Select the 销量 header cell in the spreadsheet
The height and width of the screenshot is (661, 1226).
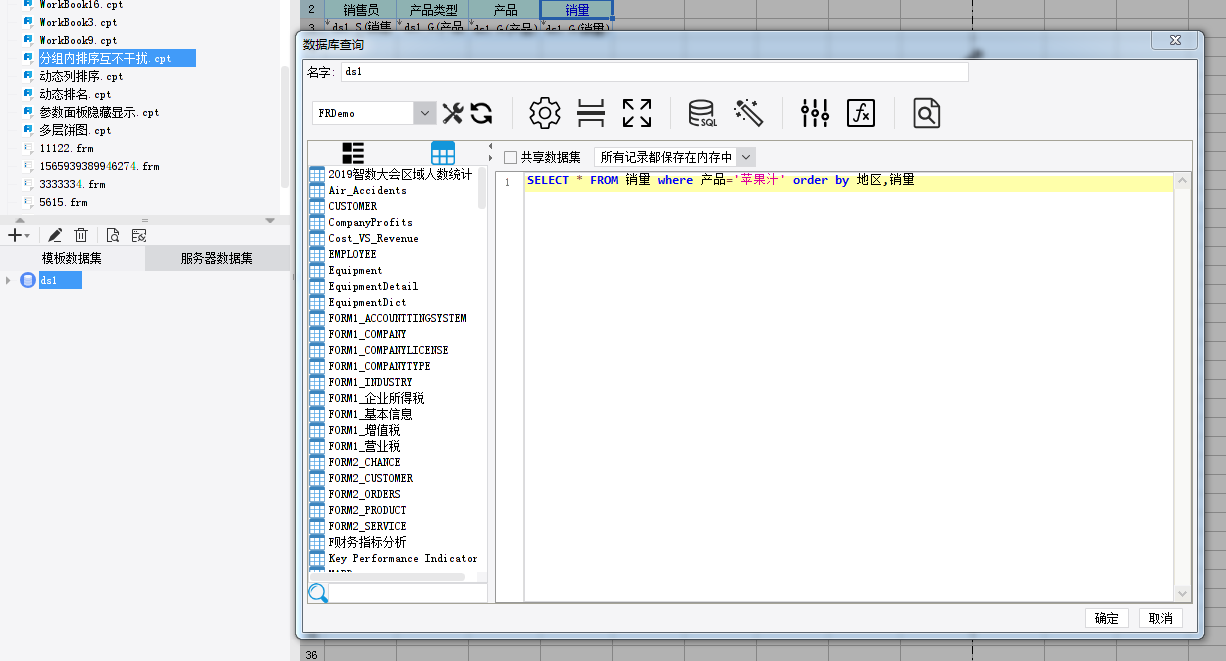pos(577,9)
